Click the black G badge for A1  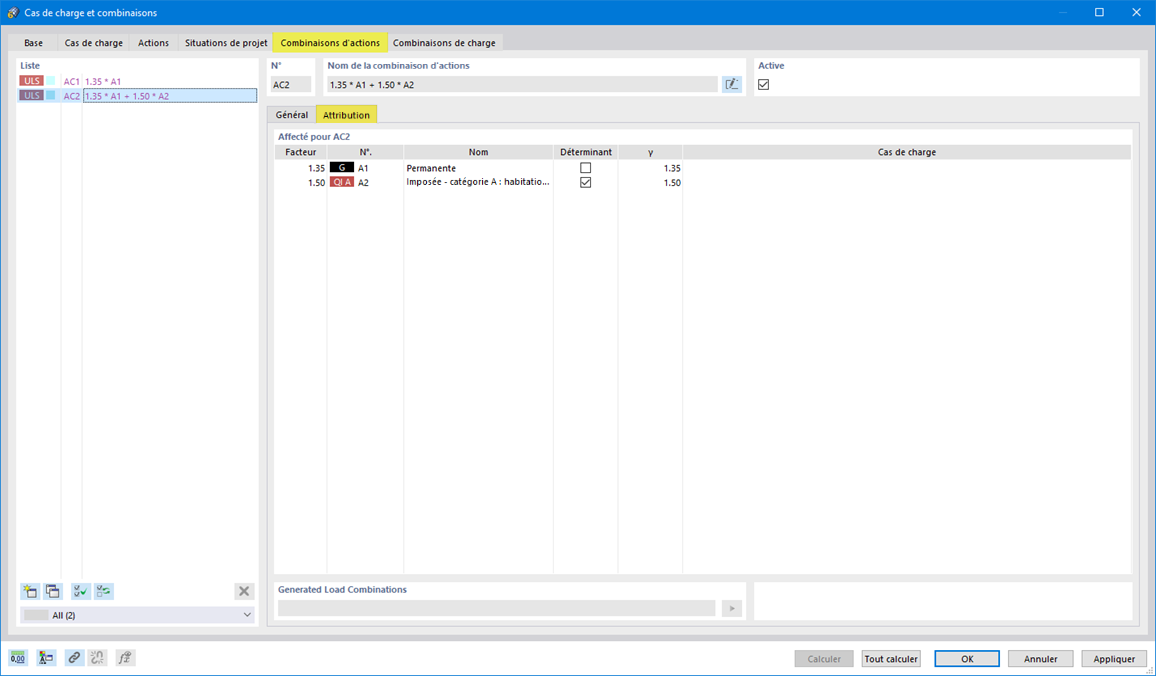[x=341, y=168]
